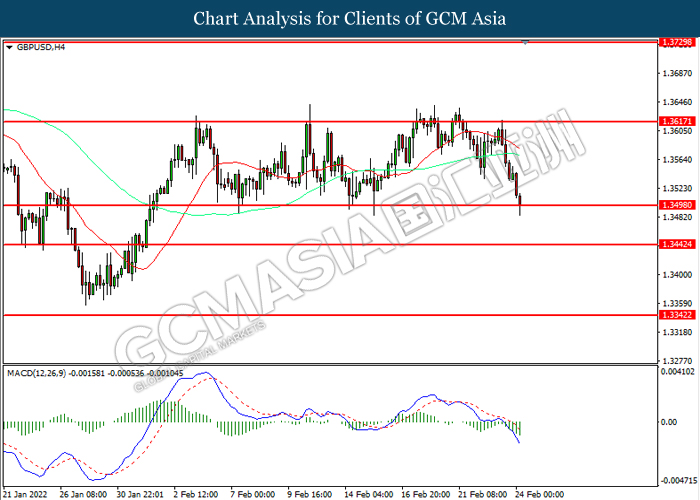The image size is (700, 500).
Task: Click the 1.34000 price axis value
Action: [x=677, y=275]
